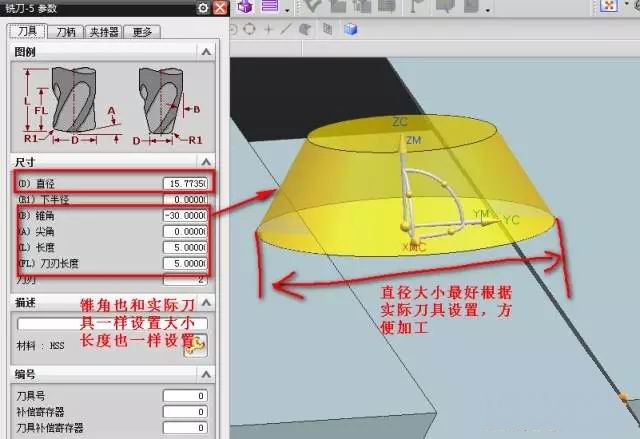Open the dropdown arrow beside the purple lines icon
The width and height of the screenshot is (640, 439).
tap(287, 10)
